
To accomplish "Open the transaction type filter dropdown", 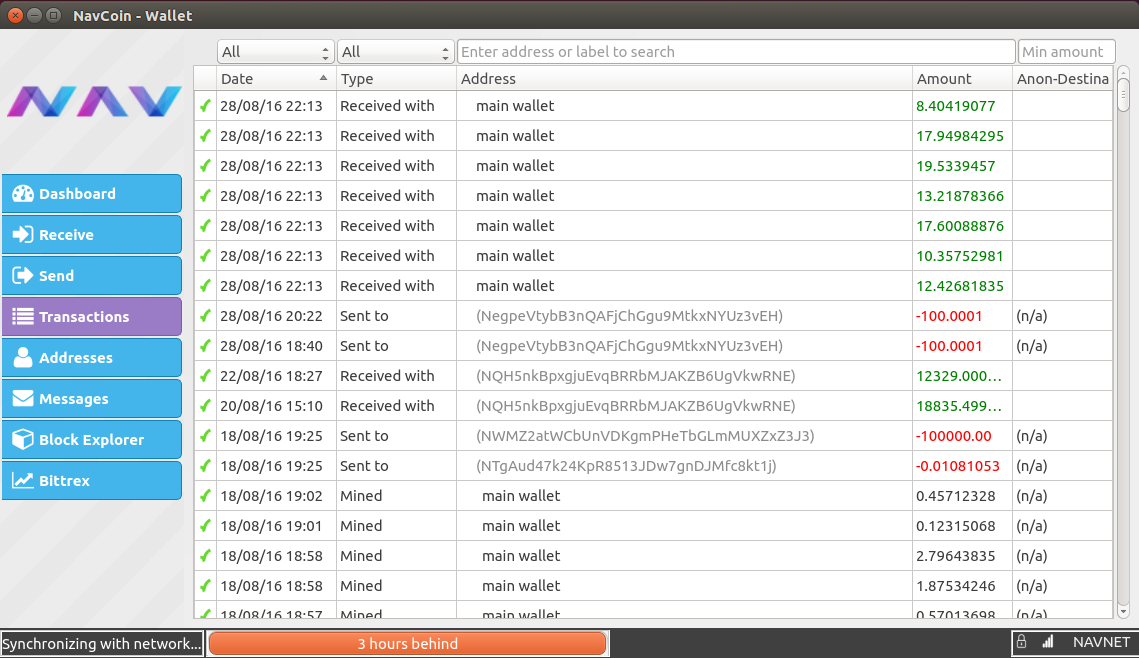I will [395, 52].
